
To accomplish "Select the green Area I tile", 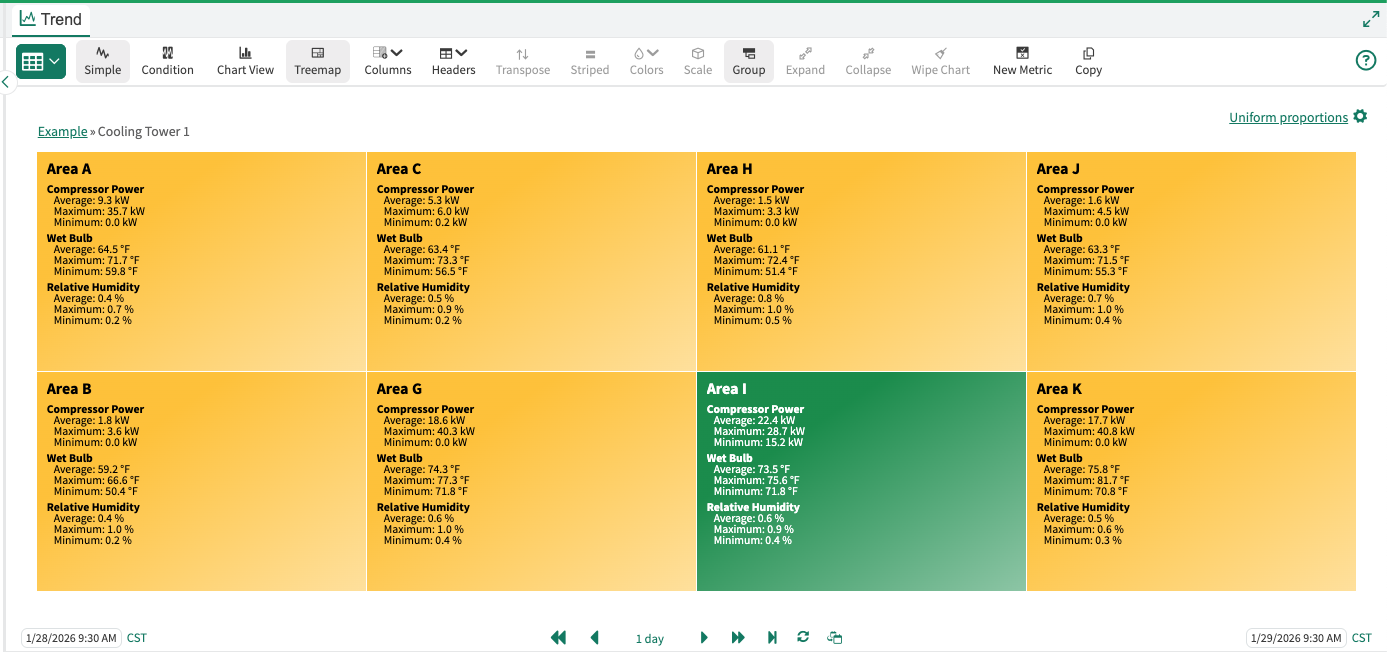I will pyautogui.click(x=861, y=481).
